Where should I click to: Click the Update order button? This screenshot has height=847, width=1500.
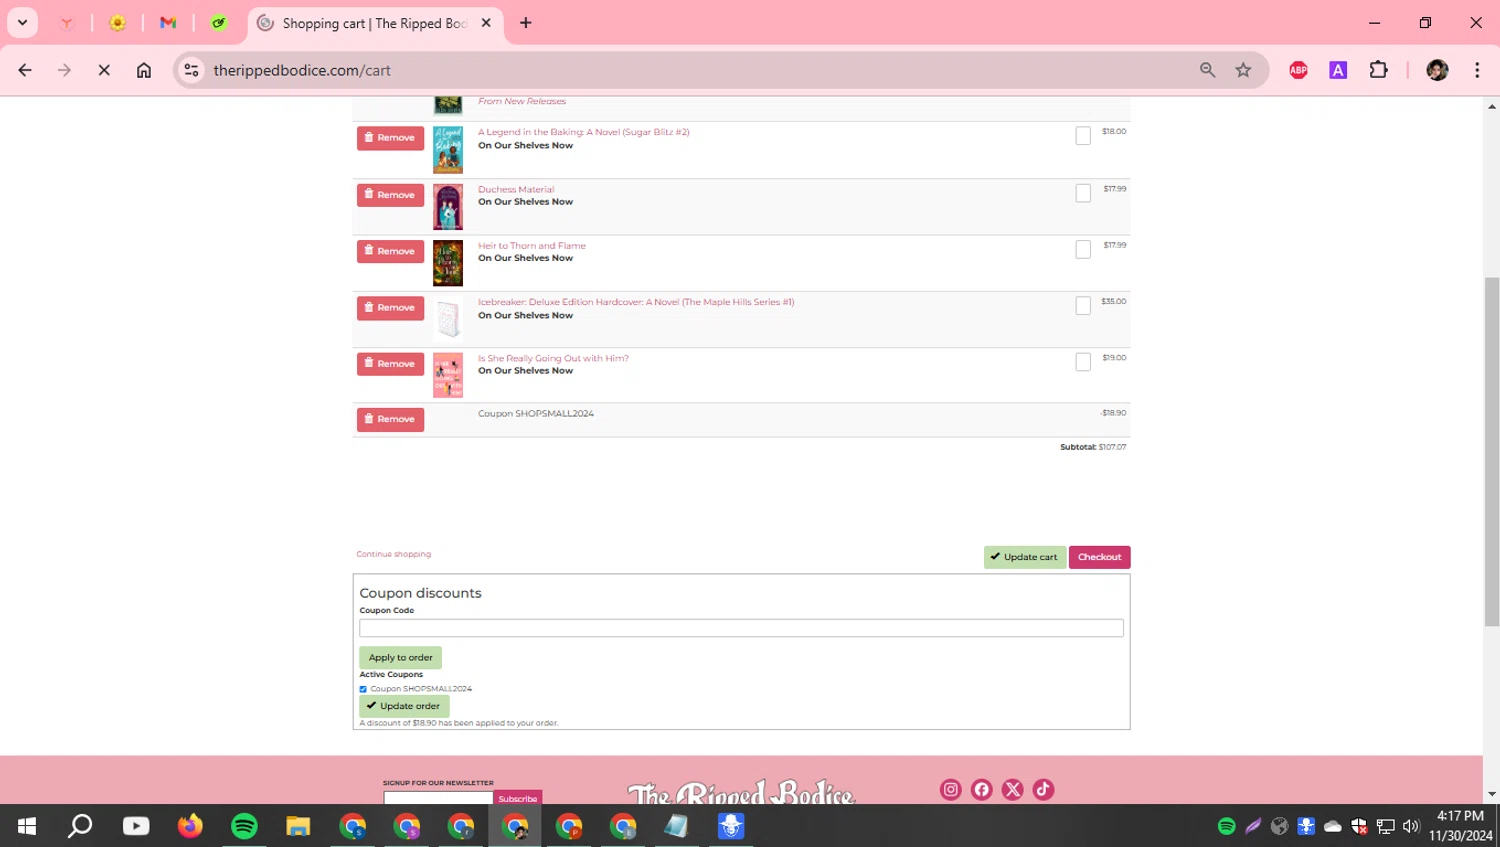(404, 706)
